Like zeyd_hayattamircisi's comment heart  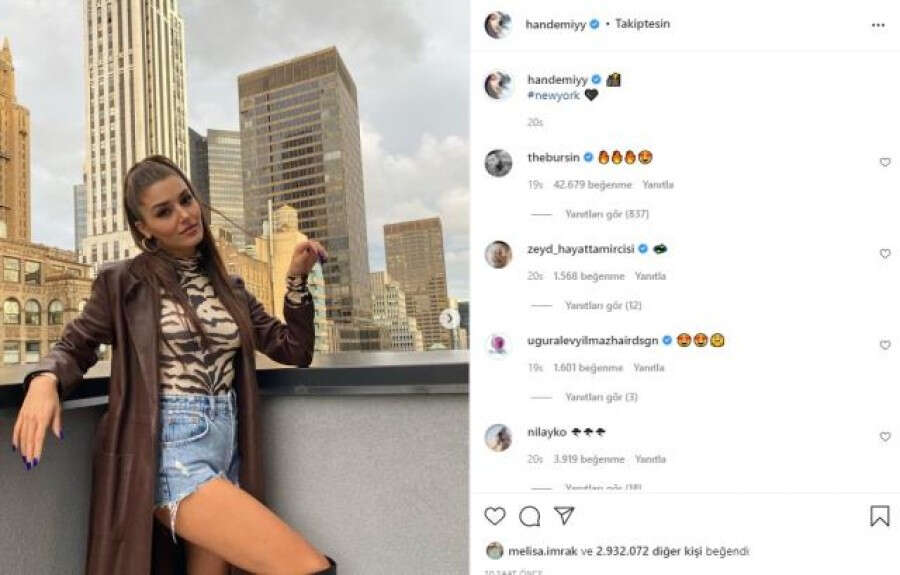coord(885,254)
